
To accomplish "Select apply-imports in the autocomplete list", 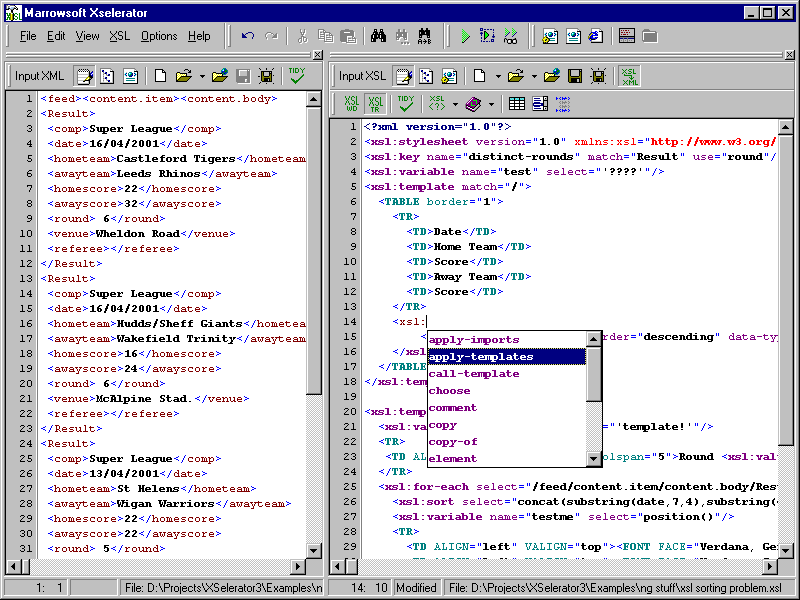I will pyautogui.click(x=507, y=340).
